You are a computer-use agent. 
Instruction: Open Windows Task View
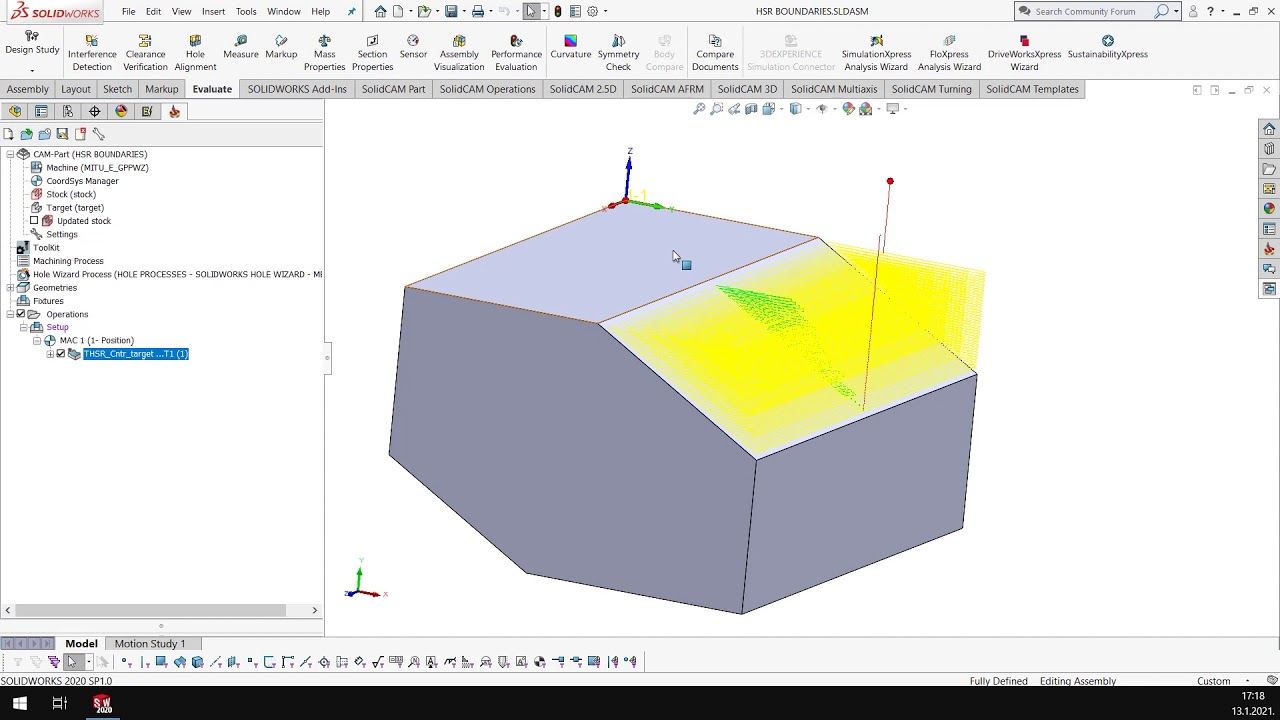pos(59,703)
